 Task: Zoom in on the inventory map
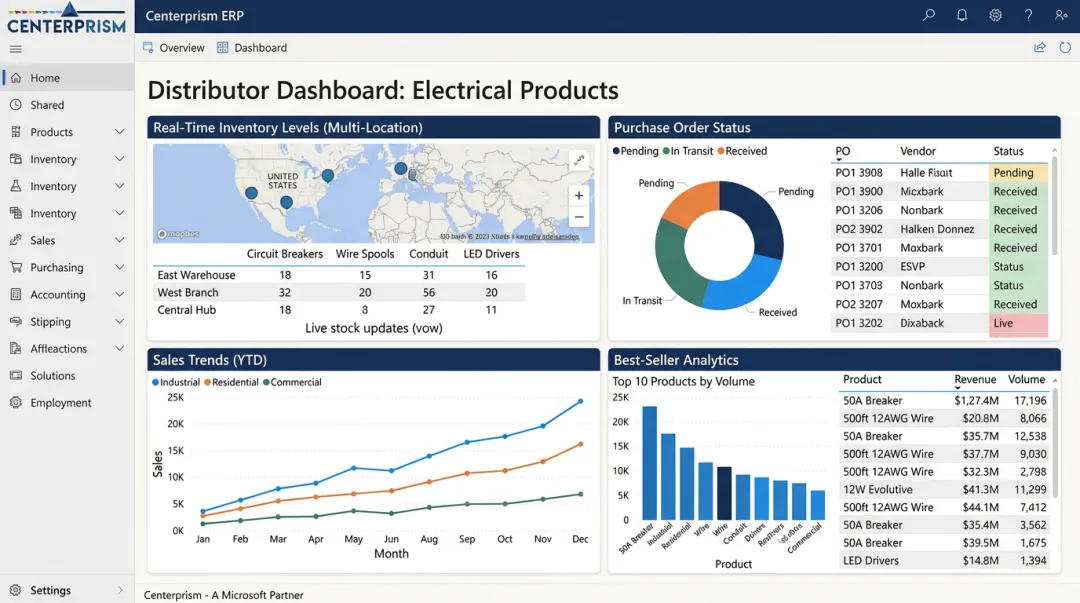579,196
